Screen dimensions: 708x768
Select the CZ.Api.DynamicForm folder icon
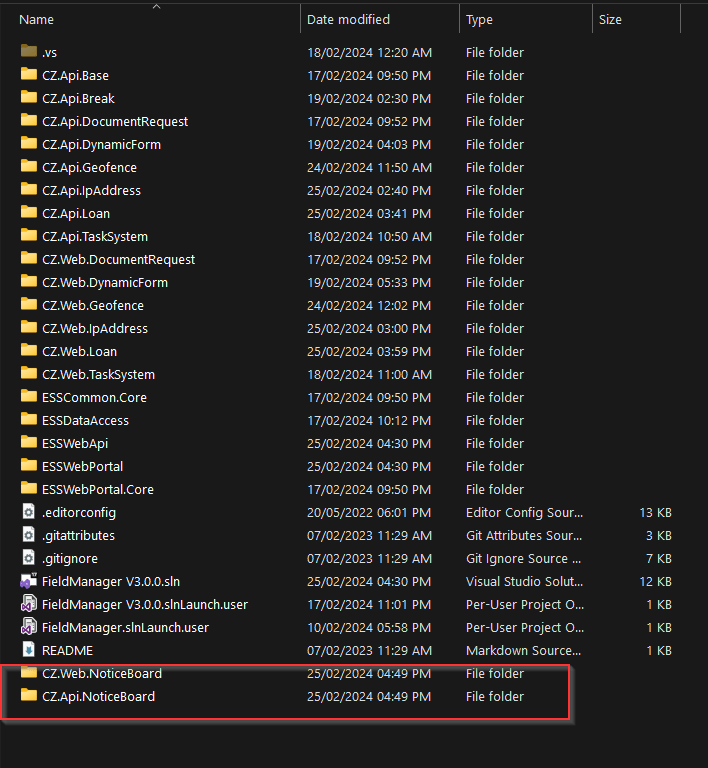click(29, 143)
